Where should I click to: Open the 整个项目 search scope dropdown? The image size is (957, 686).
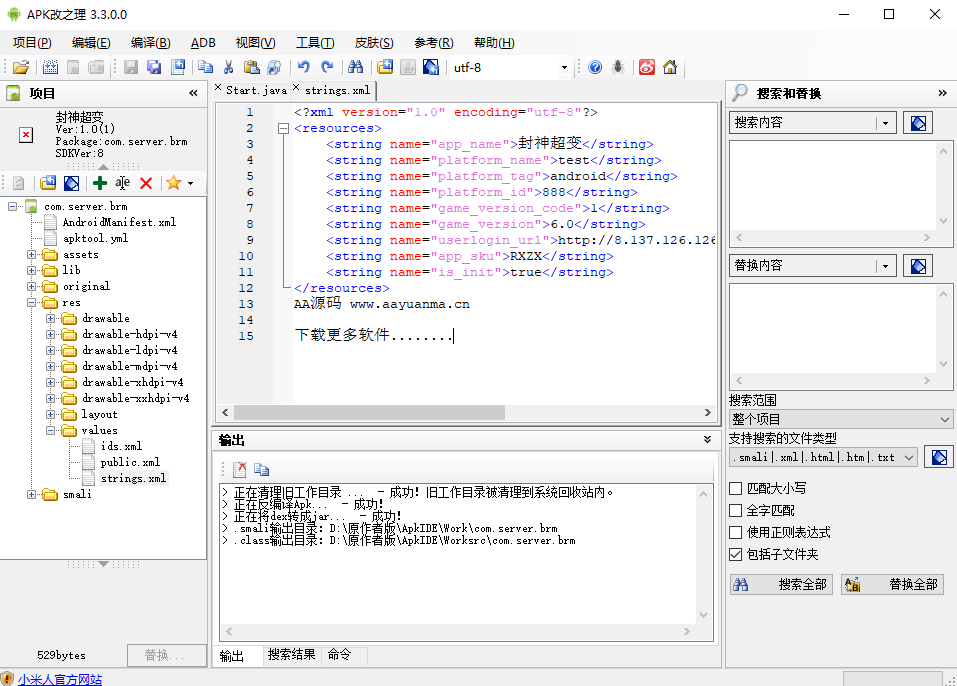pos(840,419)
